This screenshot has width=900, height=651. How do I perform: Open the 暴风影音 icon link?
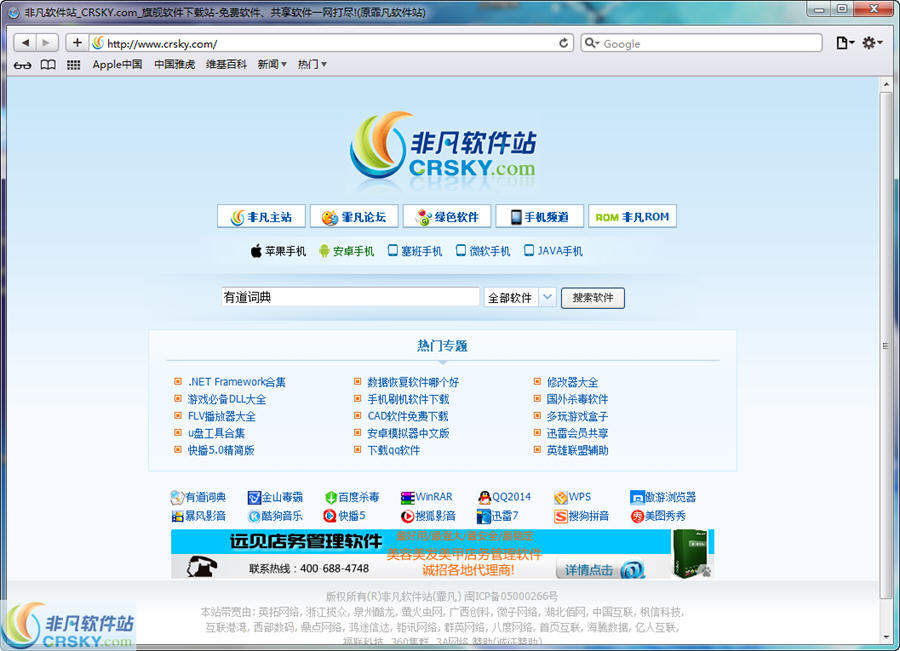(198, 516)
